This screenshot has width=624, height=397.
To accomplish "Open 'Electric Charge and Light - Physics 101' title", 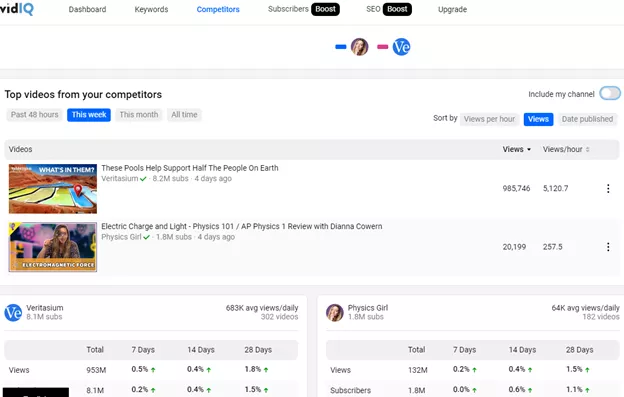I will tap(242, 226).
